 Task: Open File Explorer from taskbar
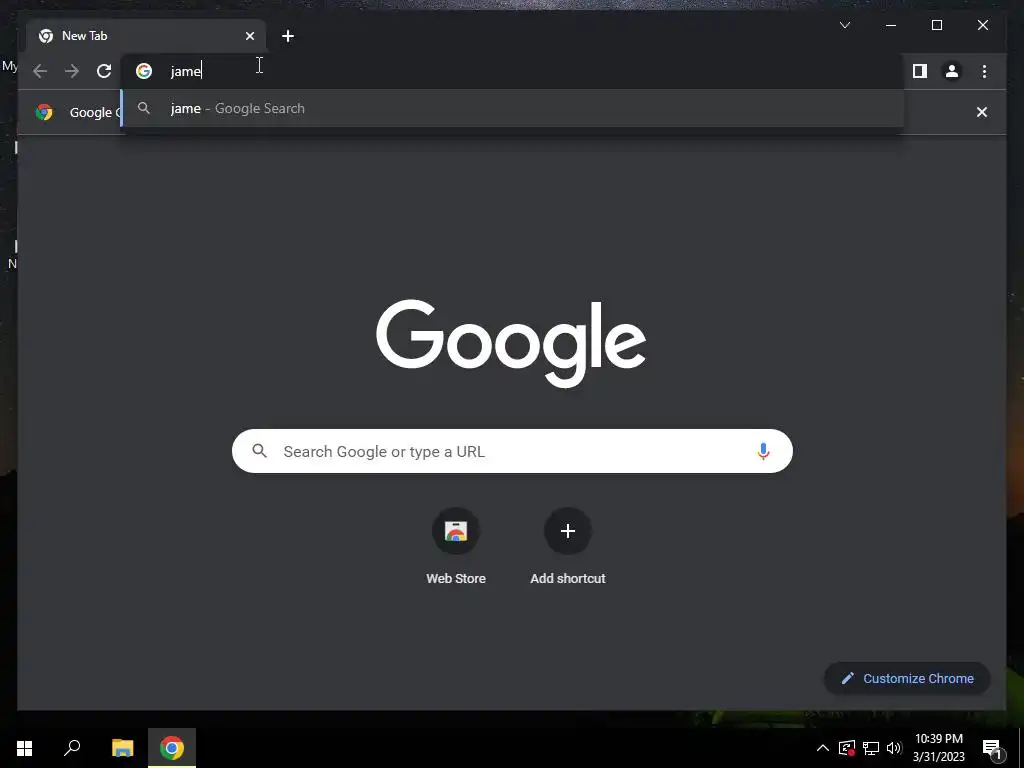pyautogui.click(x=122, y=748)
